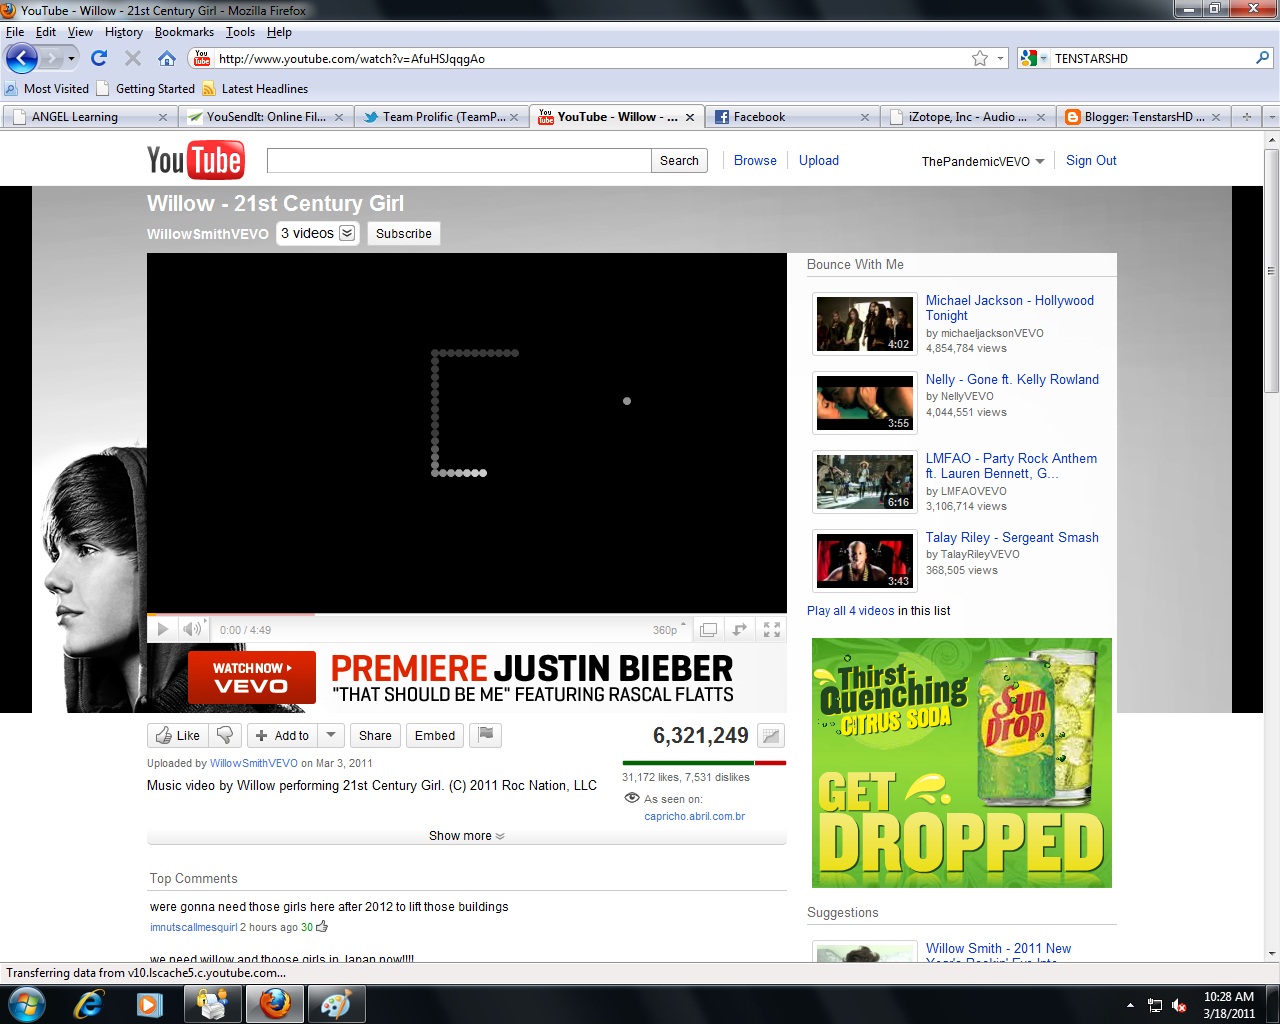
Task: Go to the Firefox home page icon
Action: [167, 58]
